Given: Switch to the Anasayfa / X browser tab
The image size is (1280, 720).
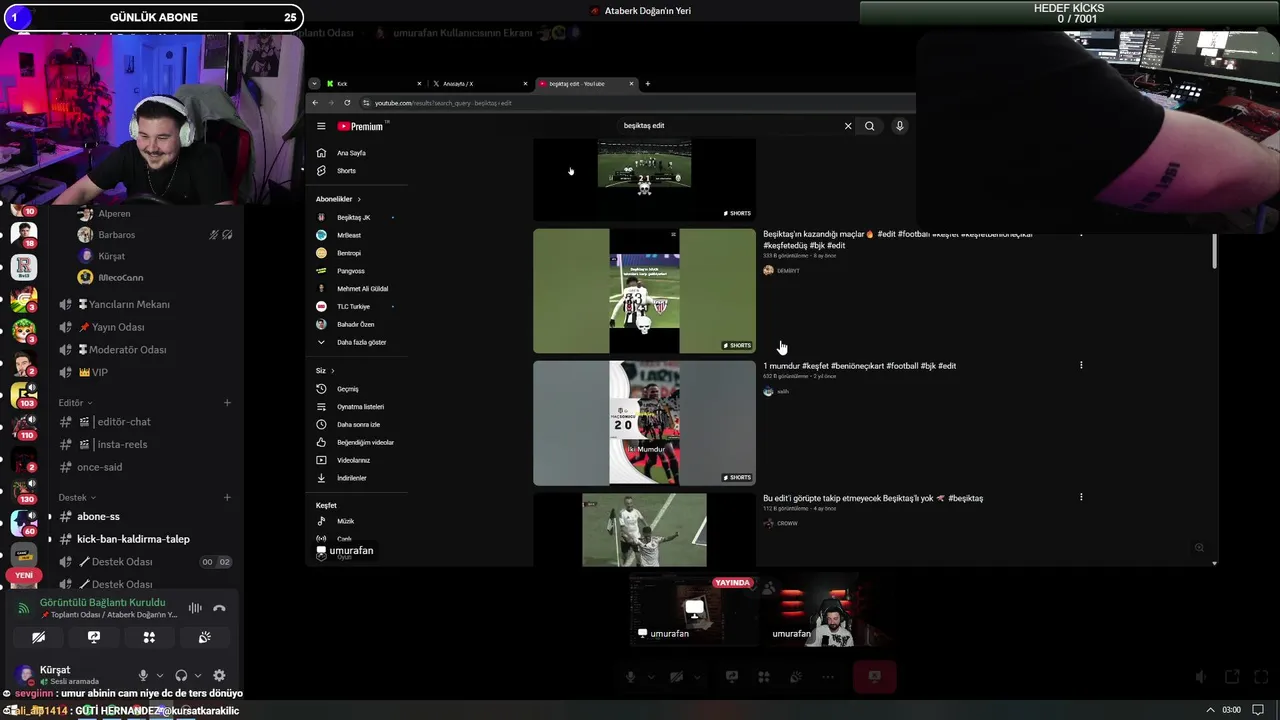Looking at the screenshot, I should (480, 84).
